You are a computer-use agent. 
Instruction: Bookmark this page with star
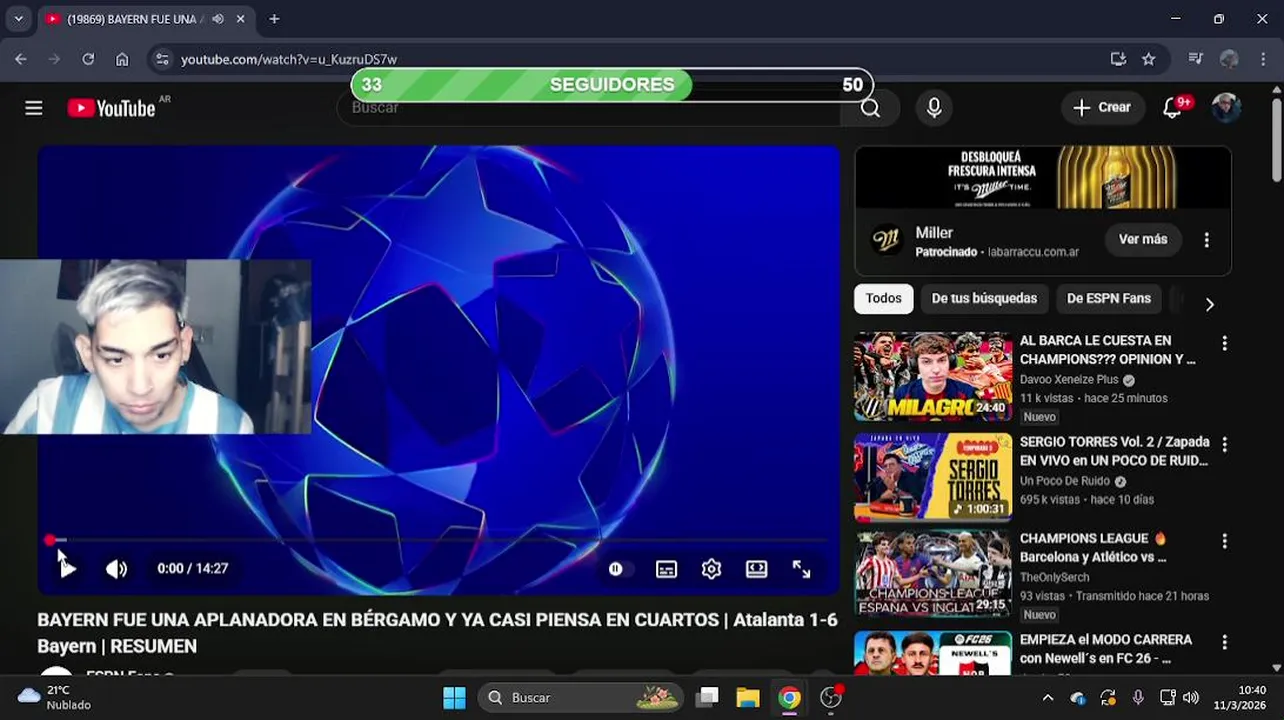click(x=1148, y=59)
